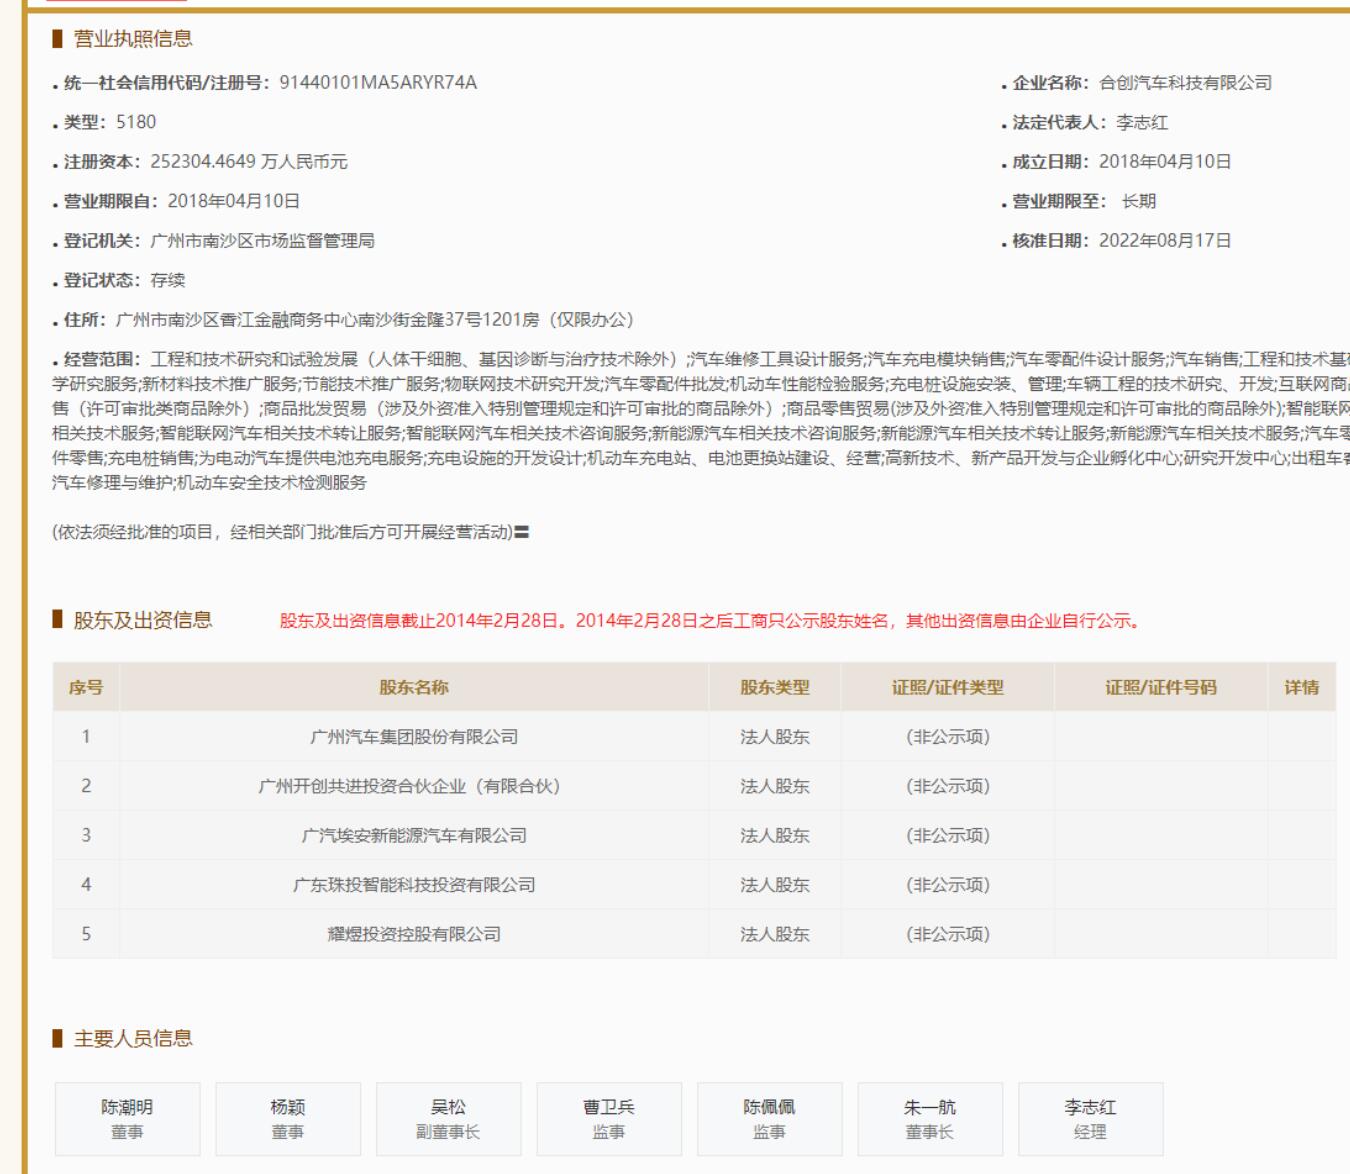Select shareholder 广汽埃安新能源汽车有限公司
This screenshot has height=1174, width=1350.
(x=414, y=836)
